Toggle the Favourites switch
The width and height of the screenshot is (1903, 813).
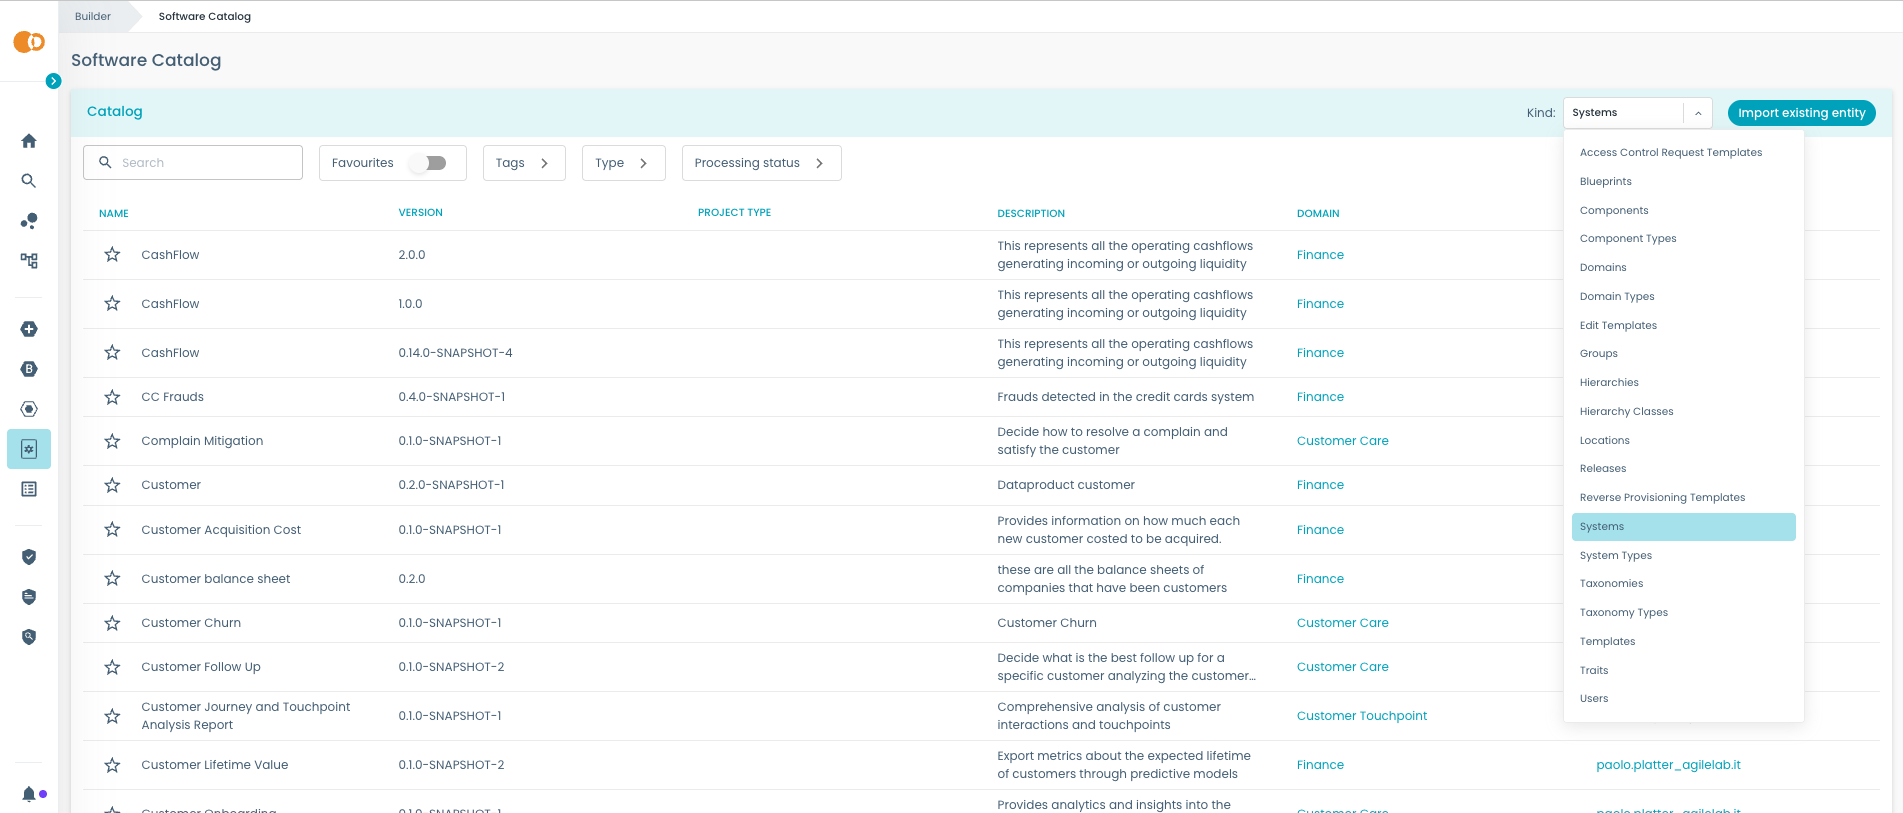pyautogui.click(x=429, y=163)
